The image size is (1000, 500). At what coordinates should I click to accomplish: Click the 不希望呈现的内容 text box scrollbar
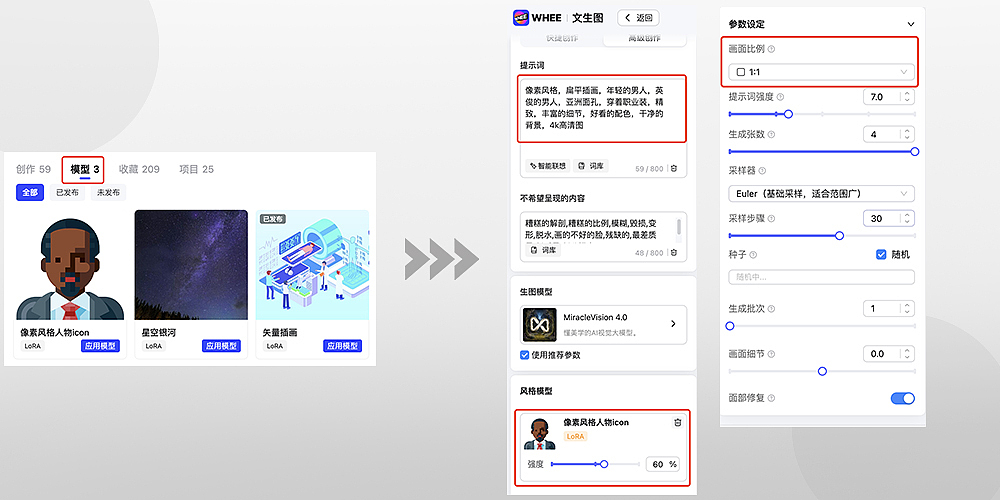click(x=679, y=226)
